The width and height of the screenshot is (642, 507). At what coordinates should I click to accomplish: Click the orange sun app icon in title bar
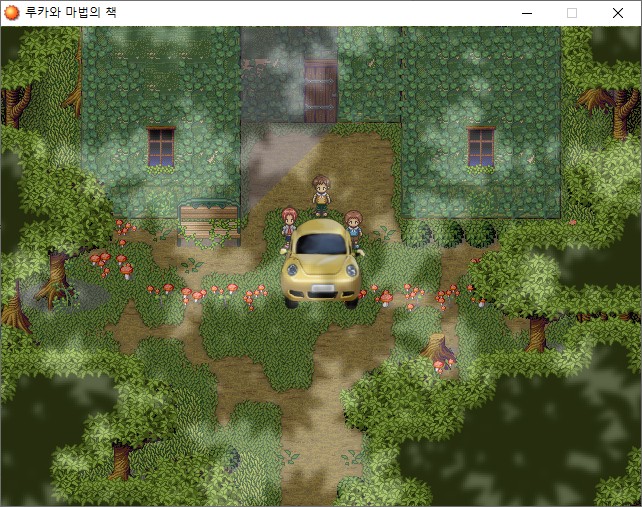(x=11, y=13)
